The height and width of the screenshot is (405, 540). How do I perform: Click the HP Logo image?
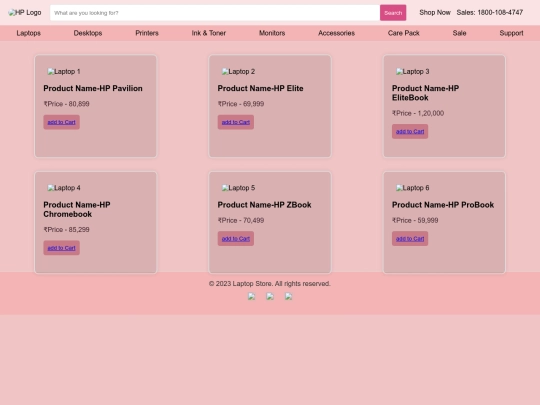click(25, 13)
